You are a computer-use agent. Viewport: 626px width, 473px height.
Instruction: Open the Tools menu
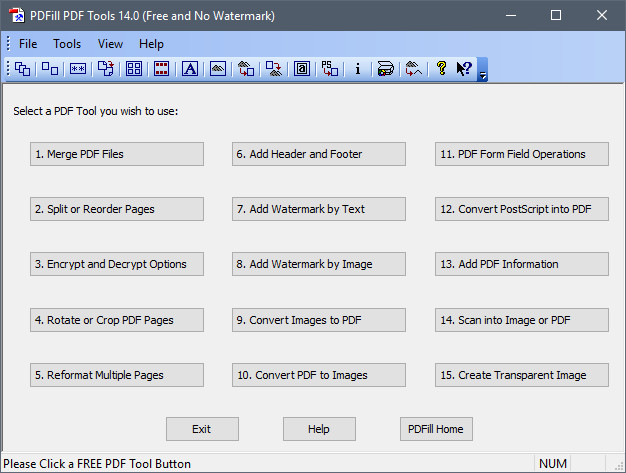tap(67, 44)
